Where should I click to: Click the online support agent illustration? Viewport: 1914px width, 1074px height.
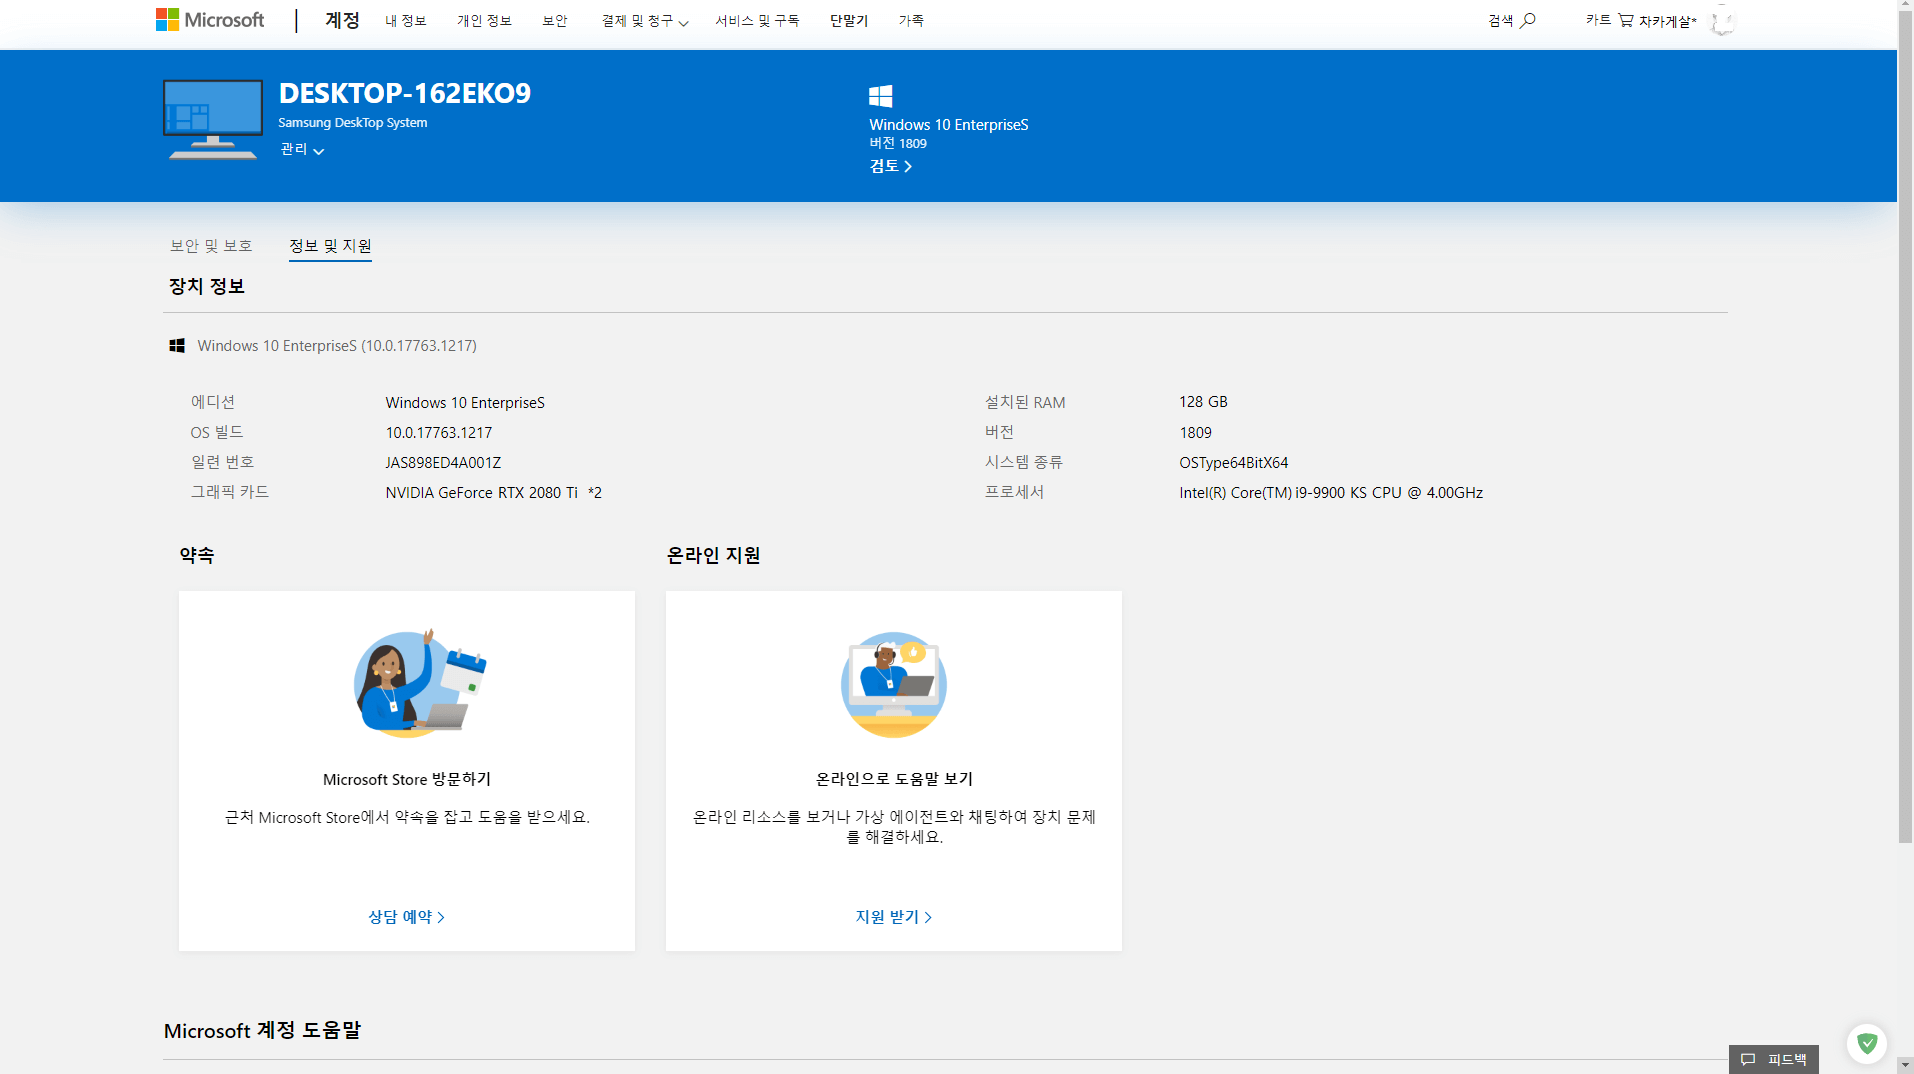(893, 684)
